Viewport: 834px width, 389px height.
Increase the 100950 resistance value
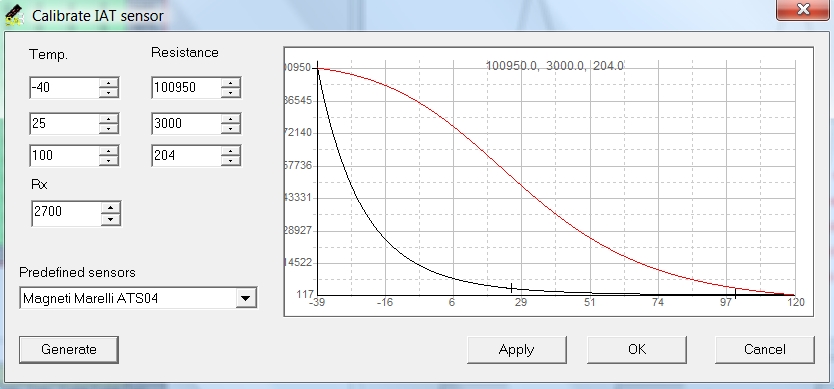(231, 82)
